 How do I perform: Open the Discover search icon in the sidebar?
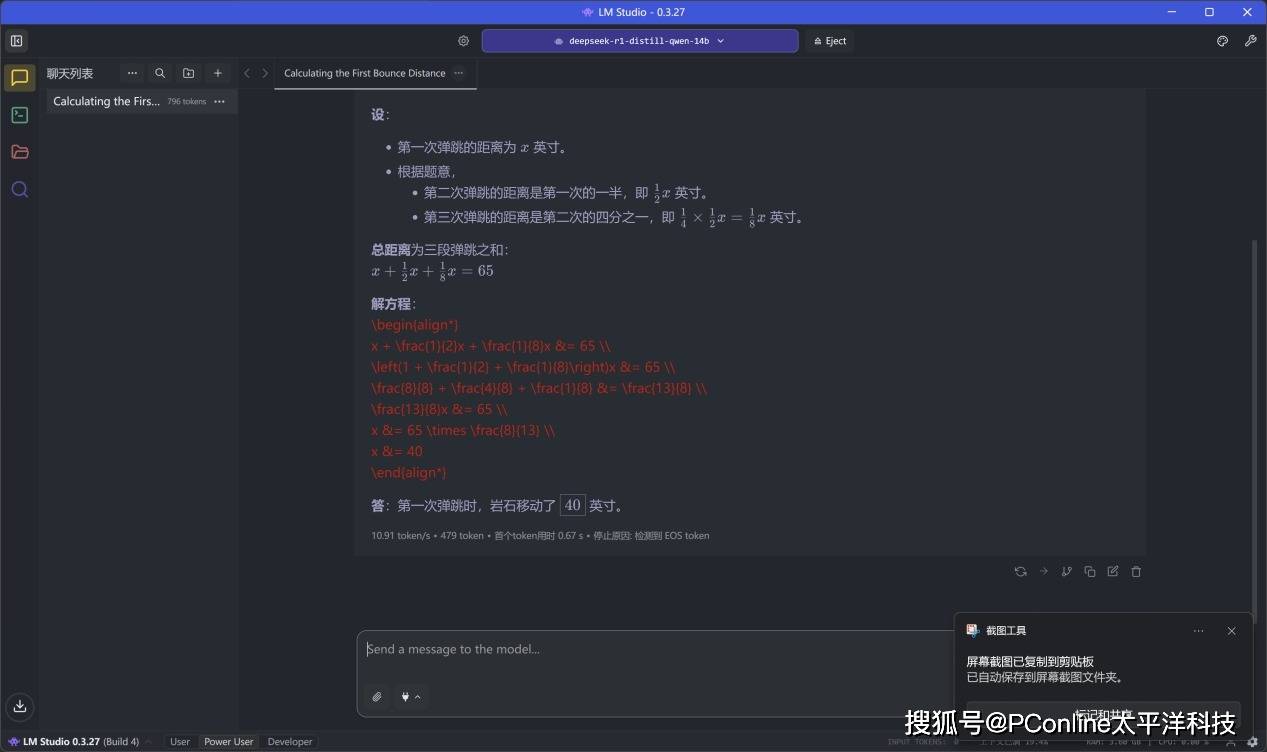pos(19,189)
